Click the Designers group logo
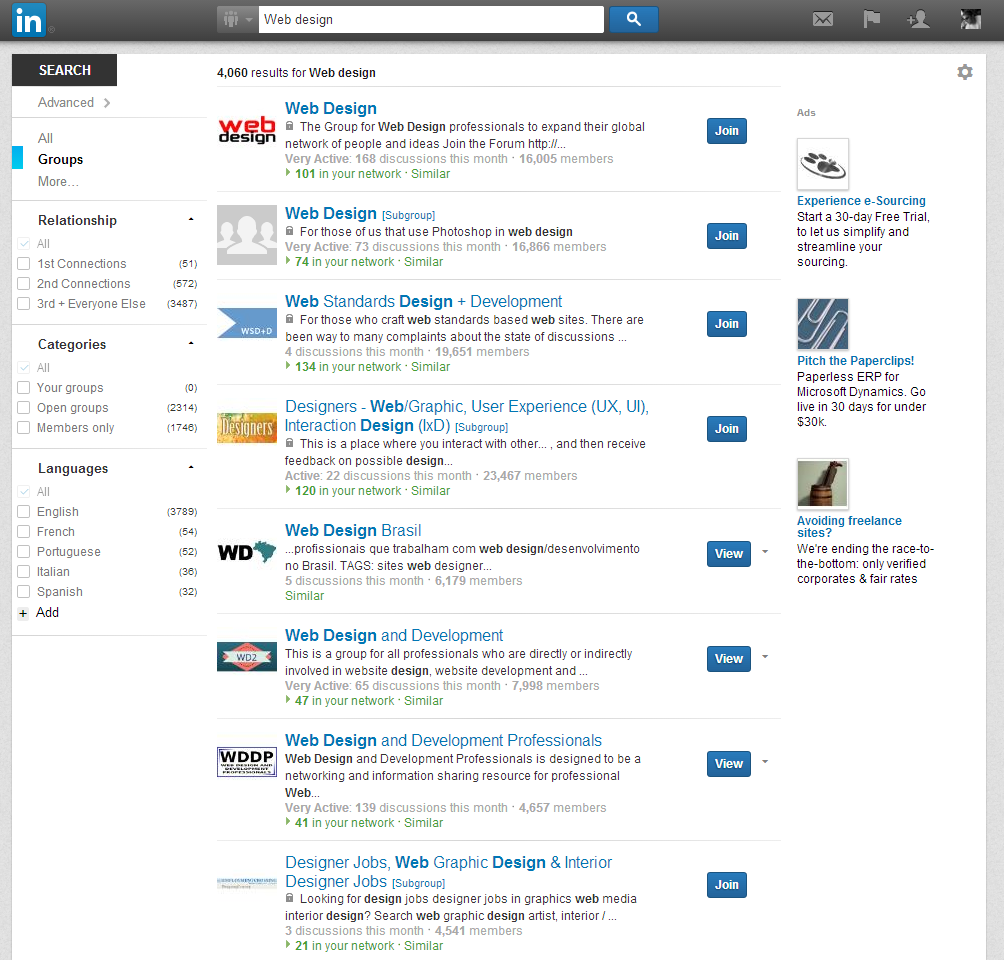The image size is (1004, 960). coord(247,428)
